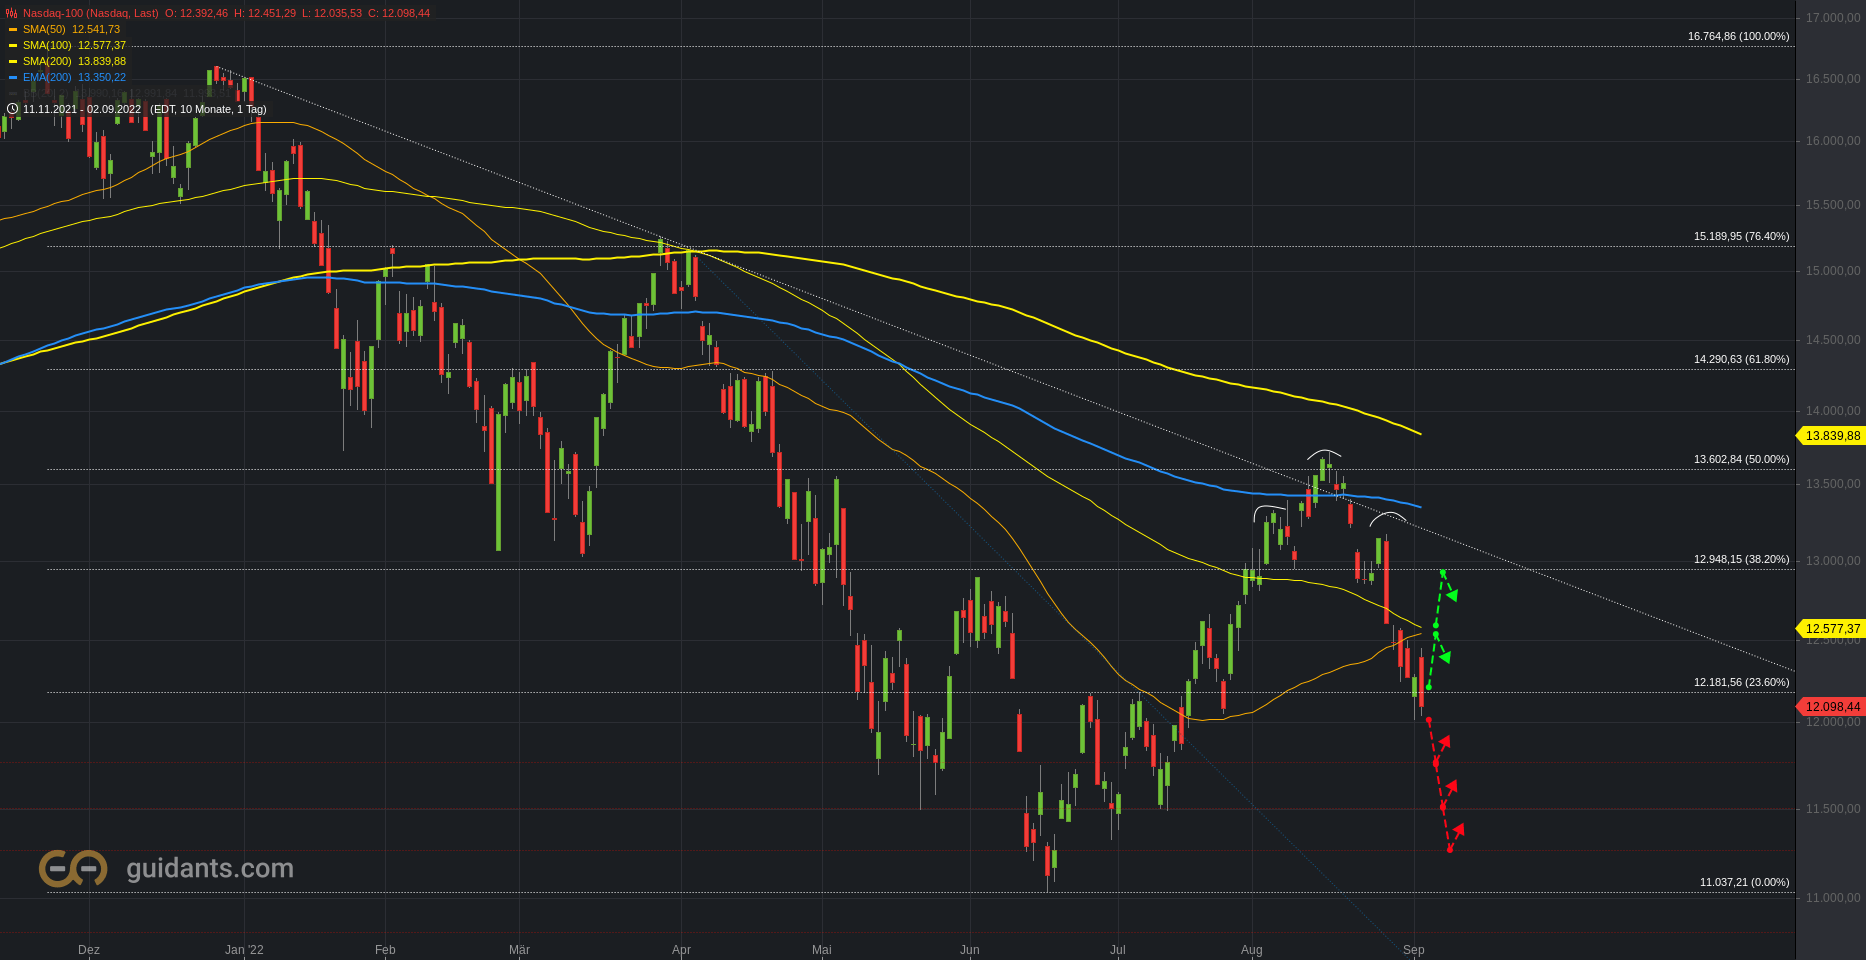This screenshot has width=1866, height=960.
Task: Click the 16.000,00 price-axis label
Action: (x=1833, y=141)
